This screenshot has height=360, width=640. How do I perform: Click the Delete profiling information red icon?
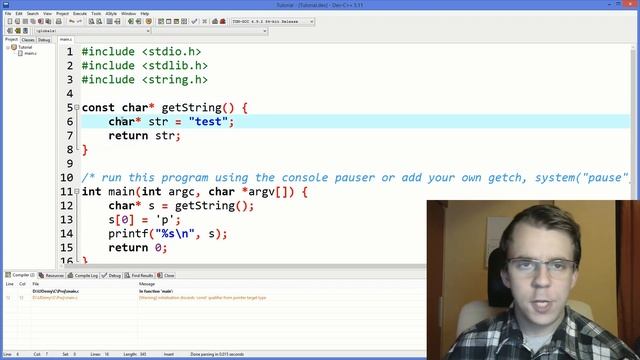pyautogui.click(x=223, y=21)
